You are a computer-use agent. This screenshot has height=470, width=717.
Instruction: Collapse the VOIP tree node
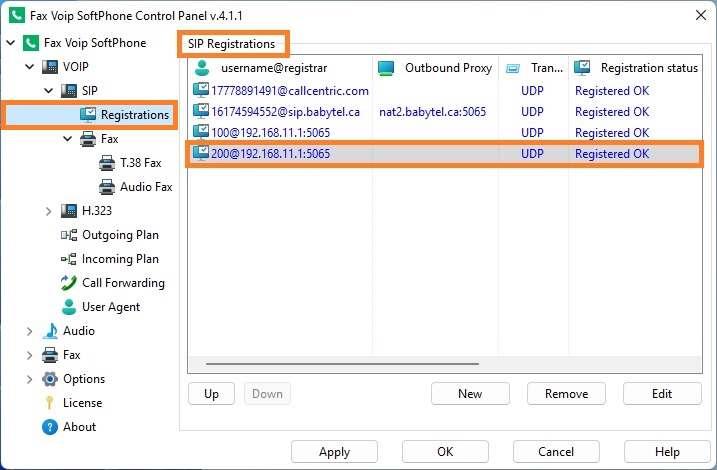(x=30, y=67)
